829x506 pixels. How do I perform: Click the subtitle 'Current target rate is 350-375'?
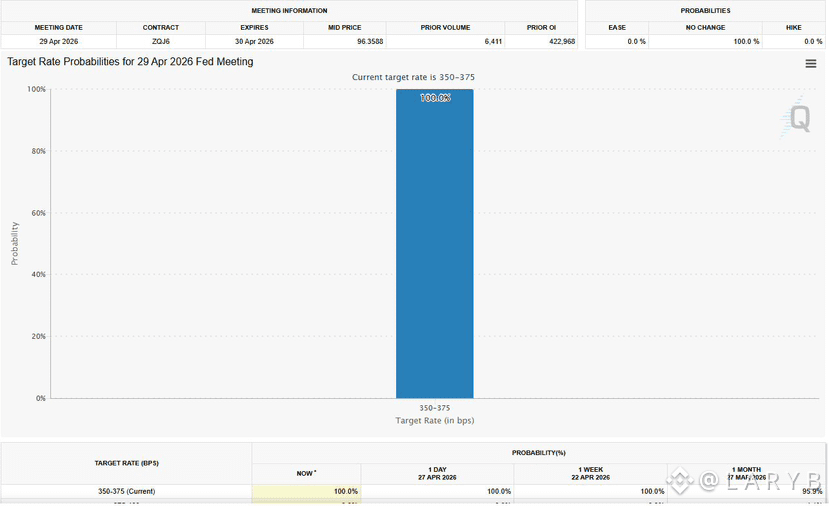[x=413, y=77]
